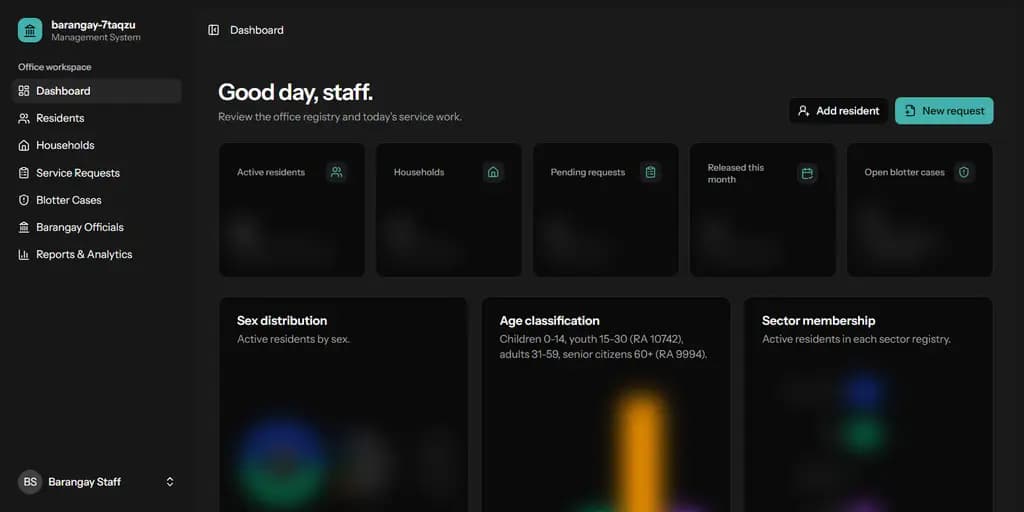This screenshot has width=1024, height=512.
Task: Click the Pending requests label
Action: click(588, 172)
